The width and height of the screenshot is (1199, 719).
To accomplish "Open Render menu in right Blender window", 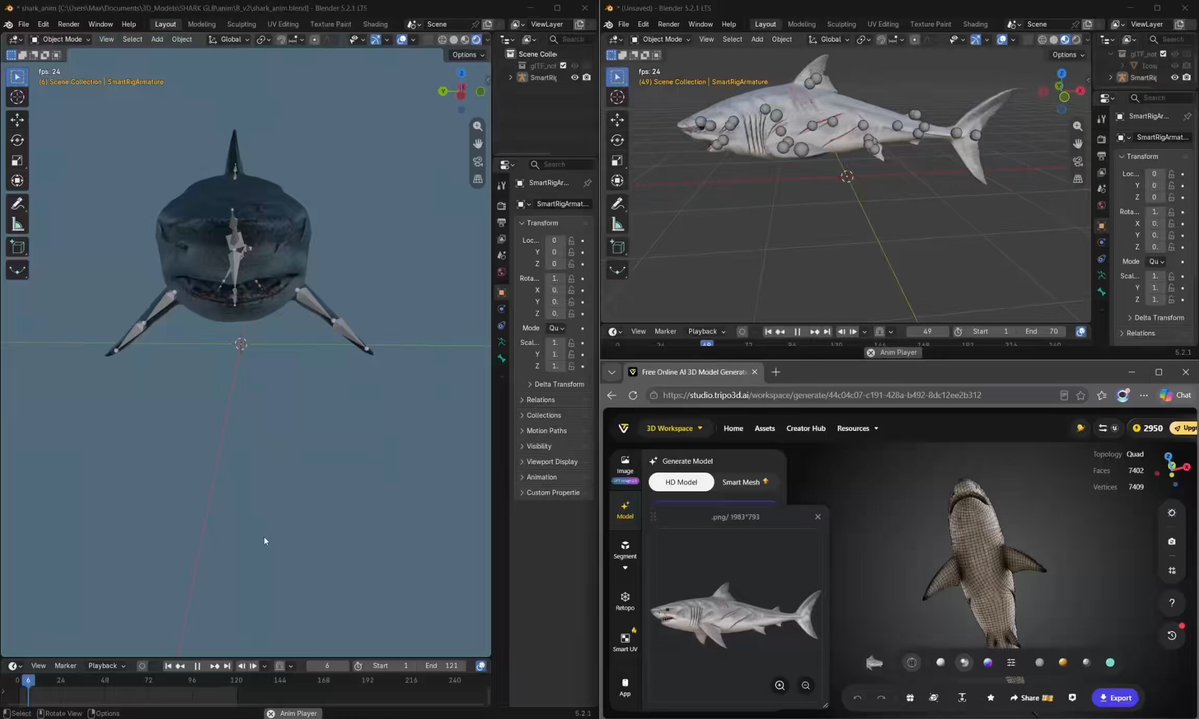I will [x=668, y=24].
